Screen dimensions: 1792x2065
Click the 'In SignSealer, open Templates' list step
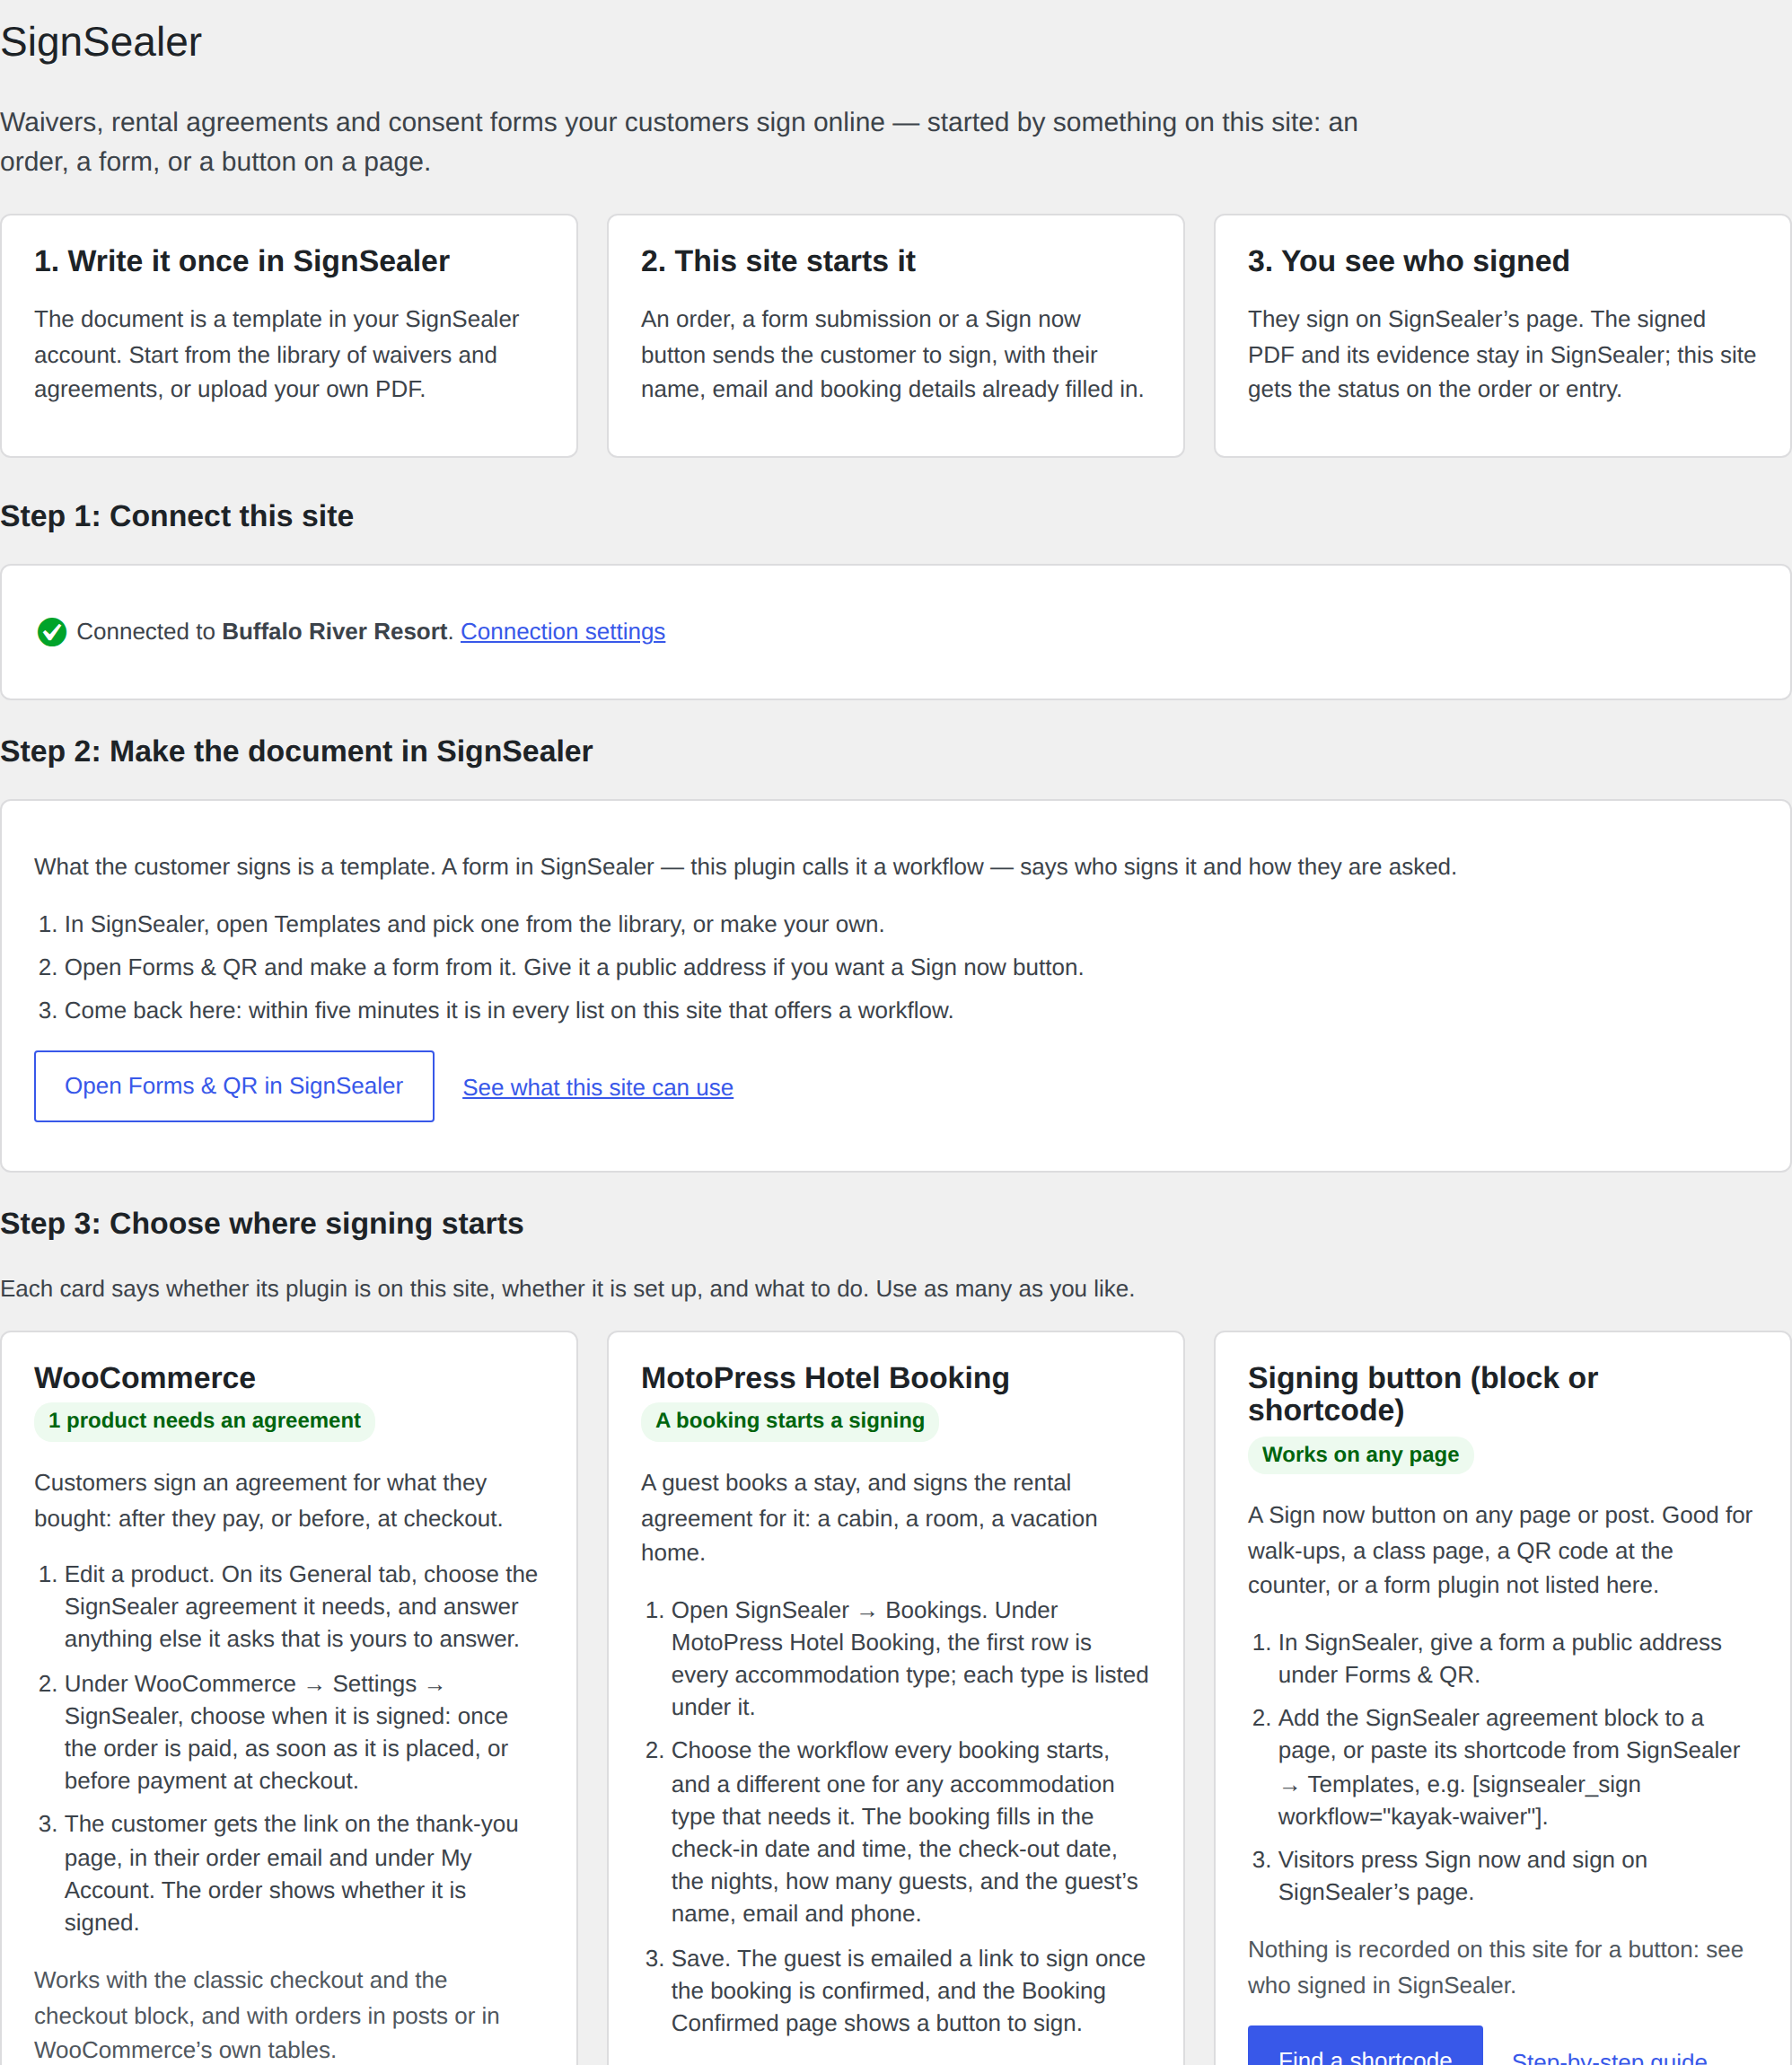tap(474, 924)
